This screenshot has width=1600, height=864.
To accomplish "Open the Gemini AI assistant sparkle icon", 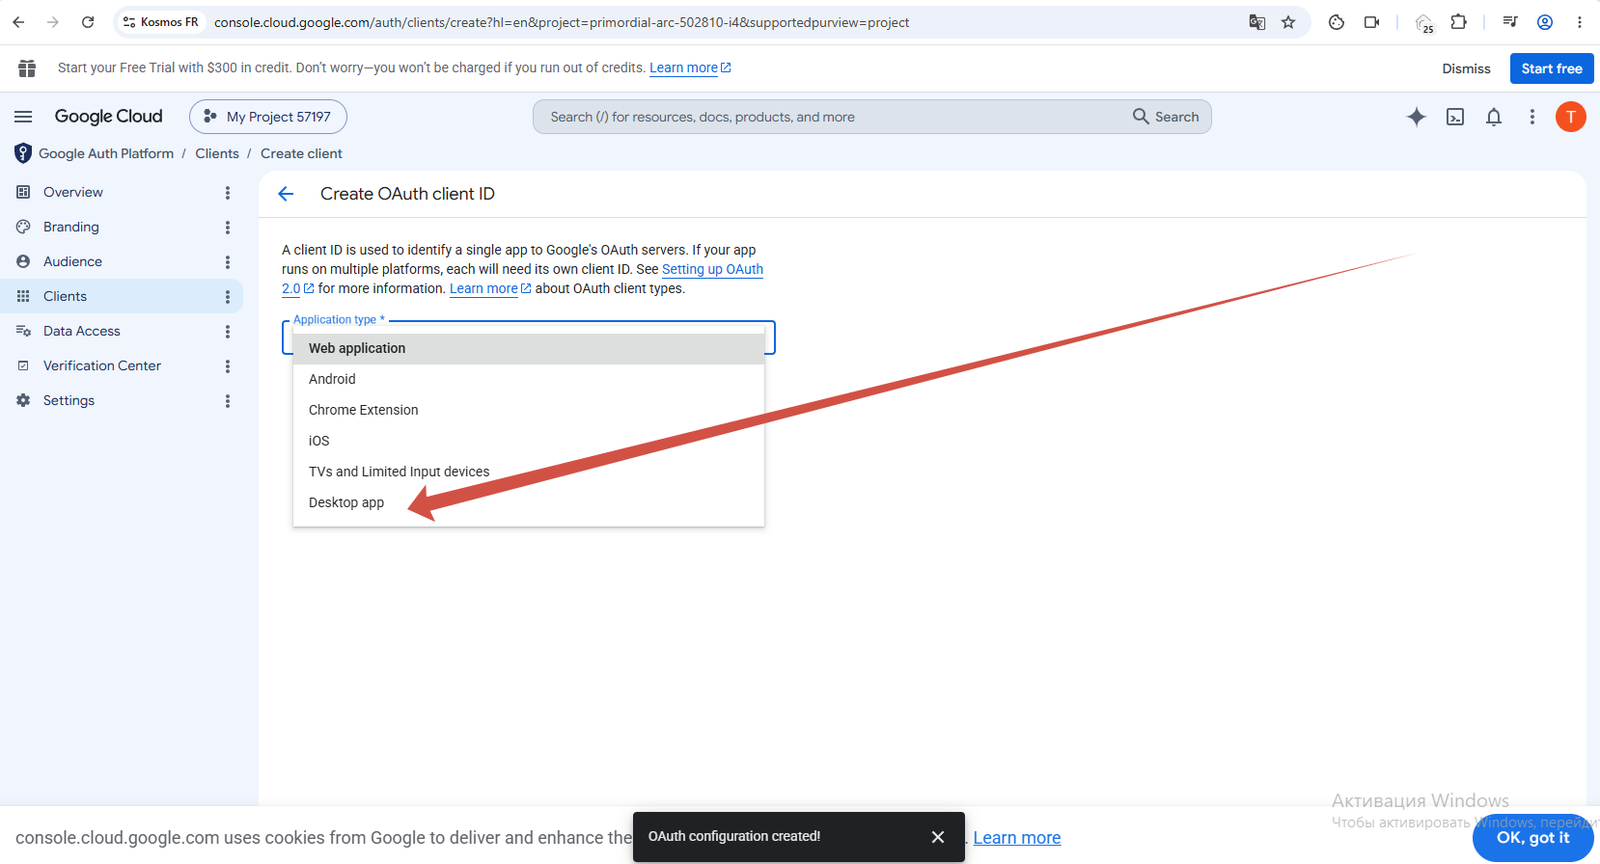I will tap(1416, 117).
